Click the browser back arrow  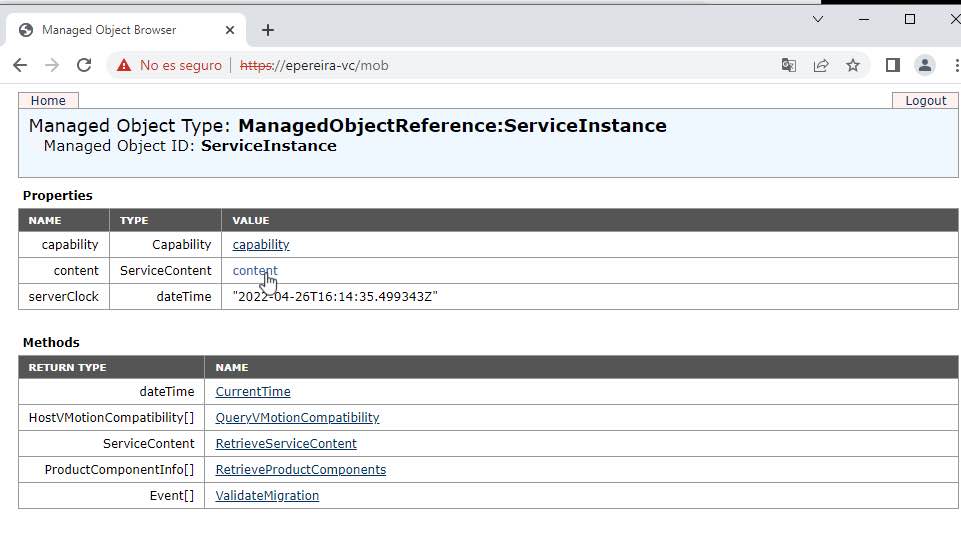point(20,65)
